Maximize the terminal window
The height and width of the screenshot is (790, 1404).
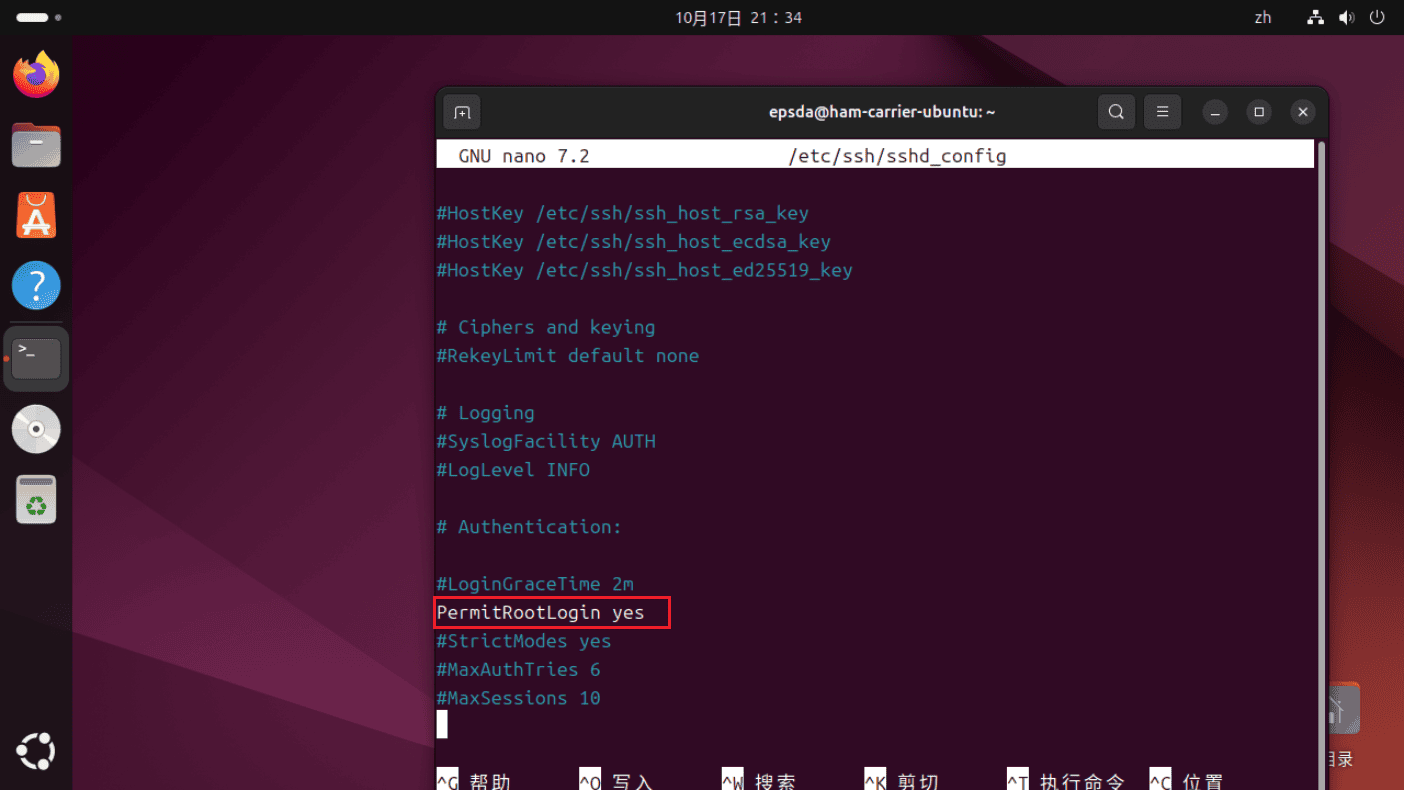[x=1259, y=112]
